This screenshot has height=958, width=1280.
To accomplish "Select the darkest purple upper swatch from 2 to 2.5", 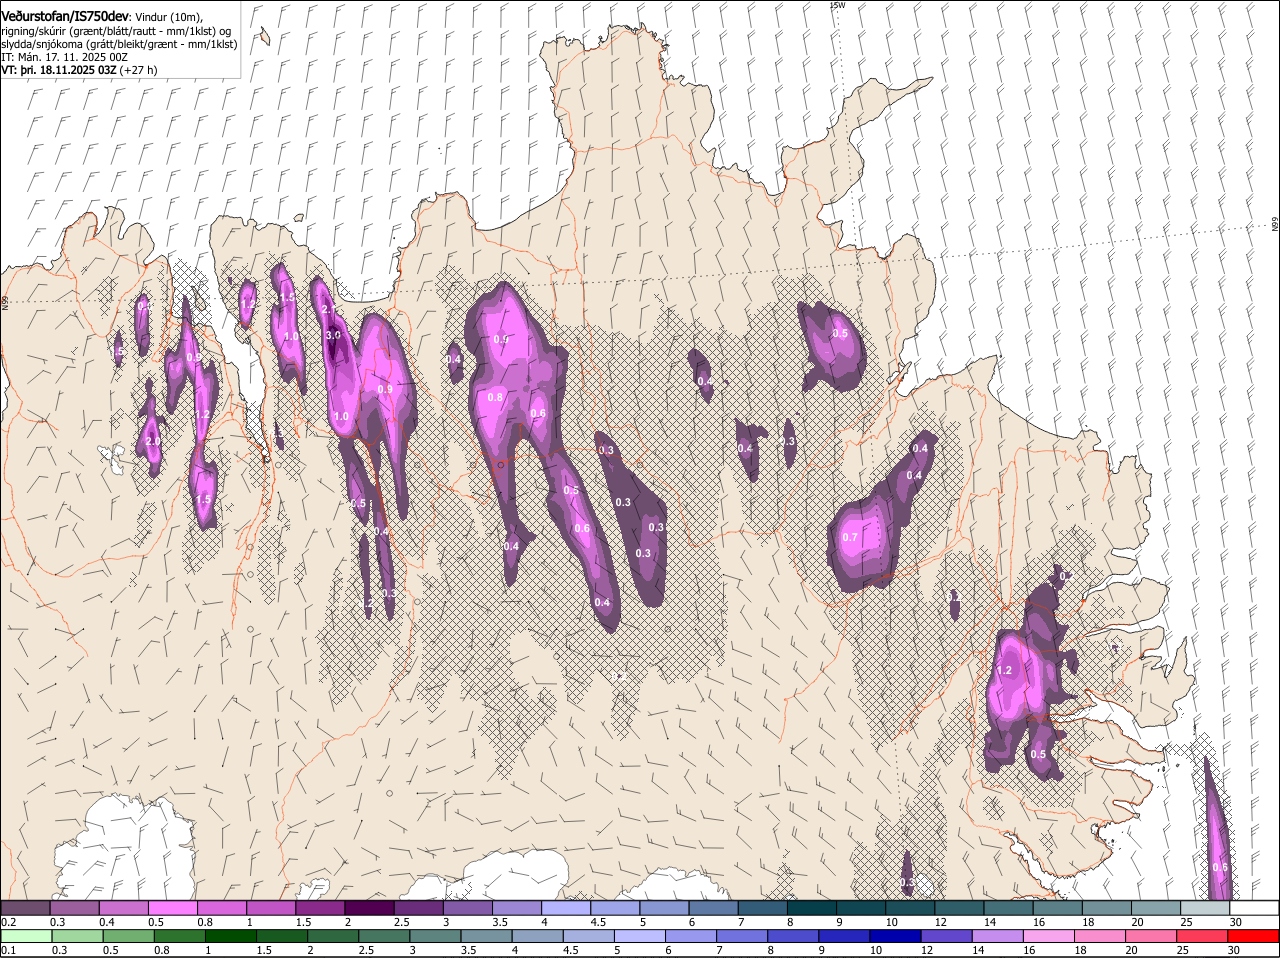I will 370,907.
